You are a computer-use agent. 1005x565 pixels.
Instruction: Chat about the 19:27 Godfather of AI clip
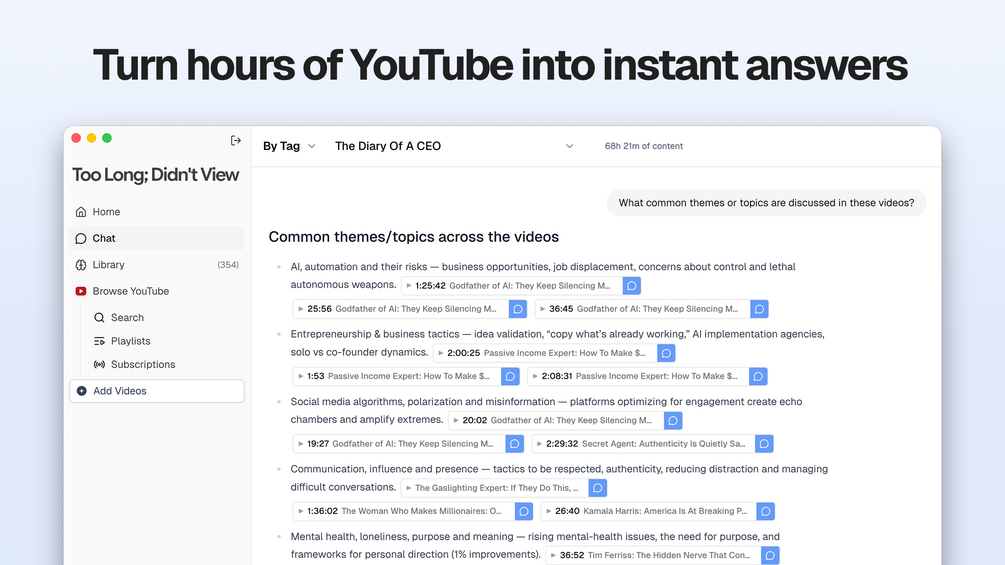(515, 443)
